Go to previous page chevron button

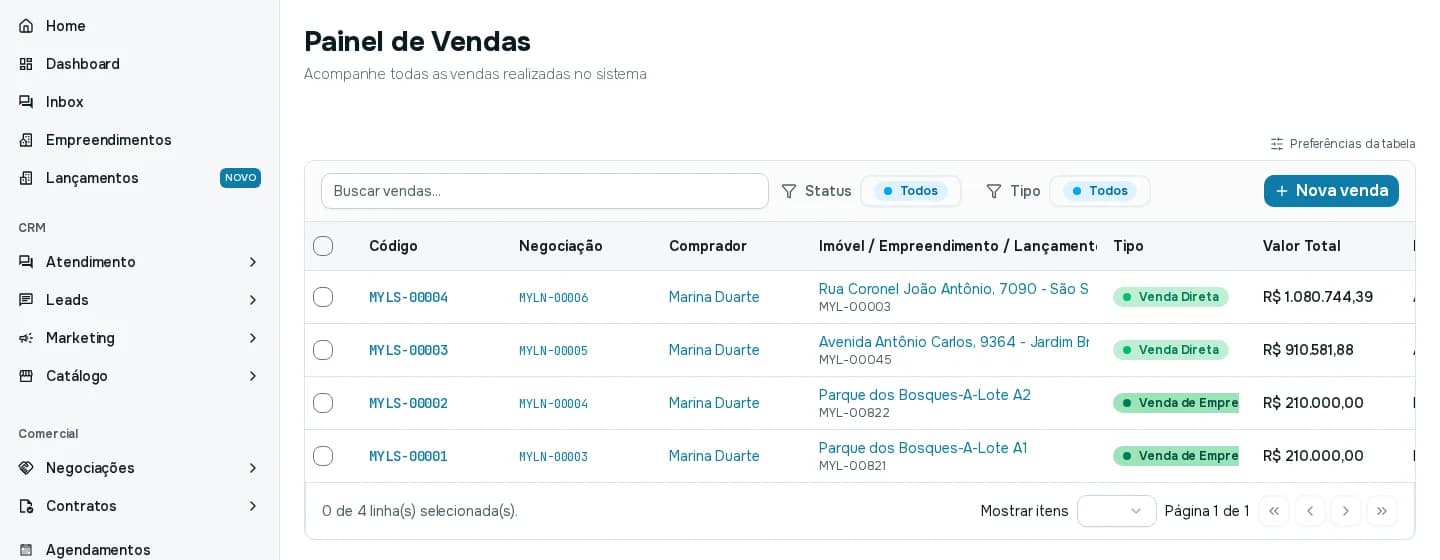pos(1310,511)
